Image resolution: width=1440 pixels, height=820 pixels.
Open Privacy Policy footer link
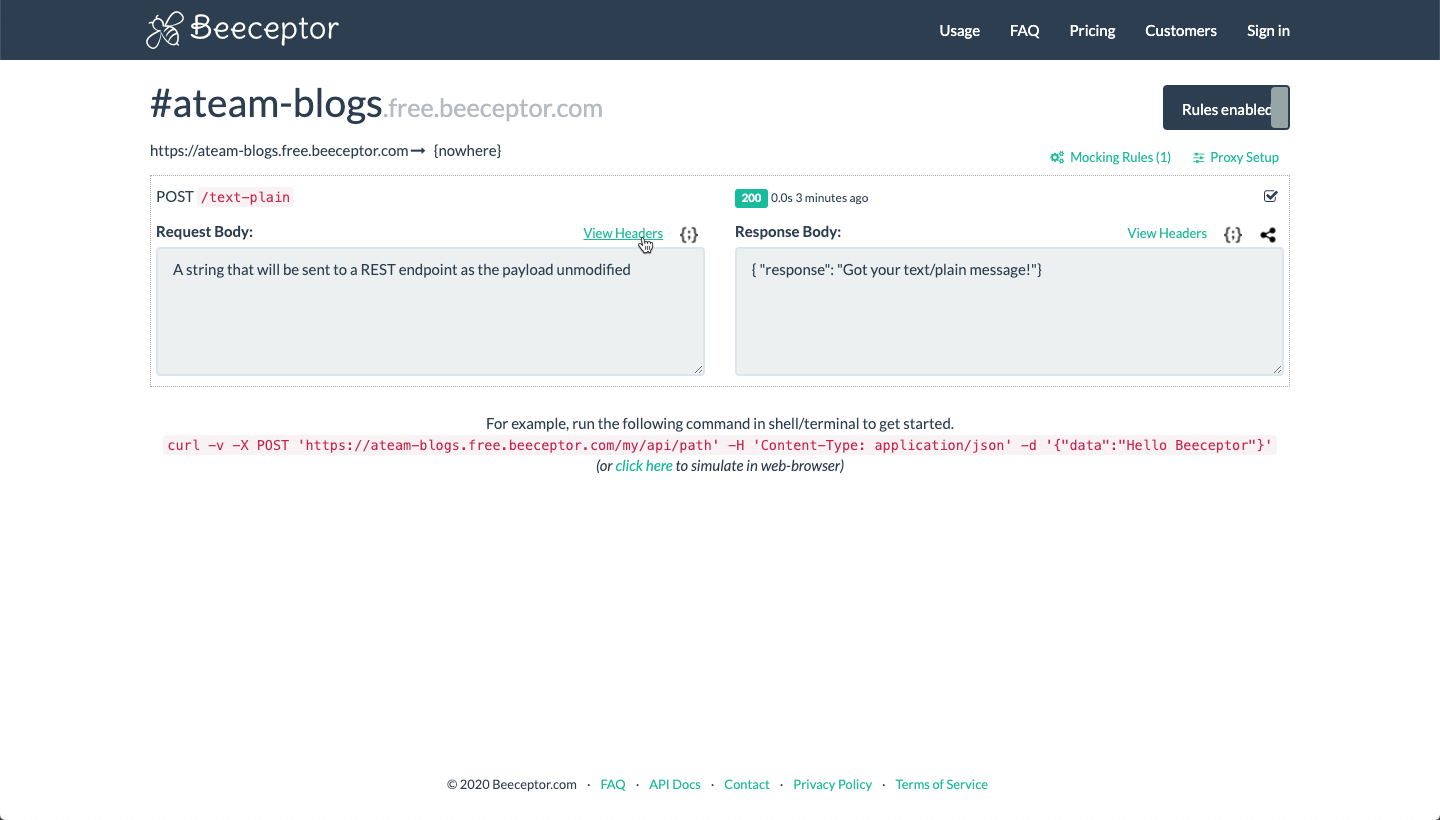click(x=833, y=785)
